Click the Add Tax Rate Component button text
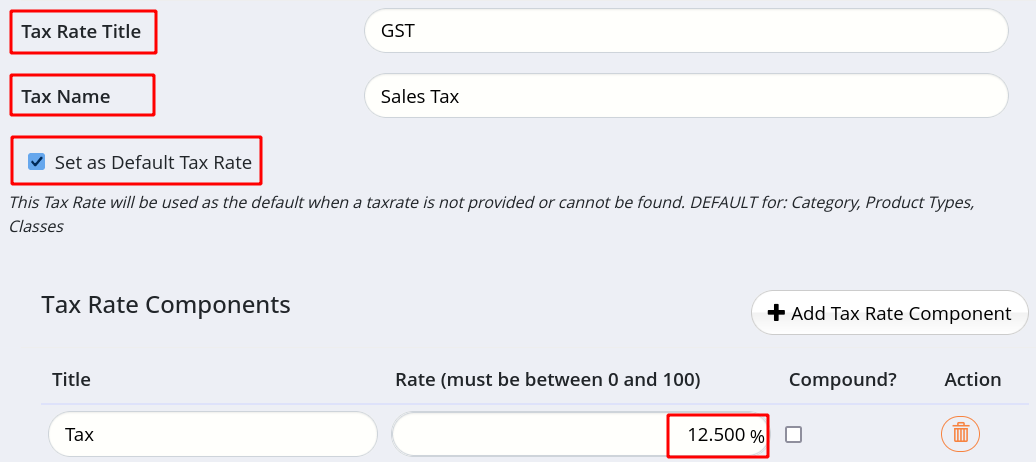 901,313
